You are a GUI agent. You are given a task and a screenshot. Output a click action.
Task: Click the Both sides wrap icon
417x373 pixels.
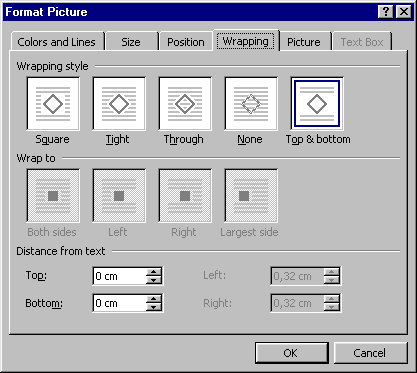(53, 196)
